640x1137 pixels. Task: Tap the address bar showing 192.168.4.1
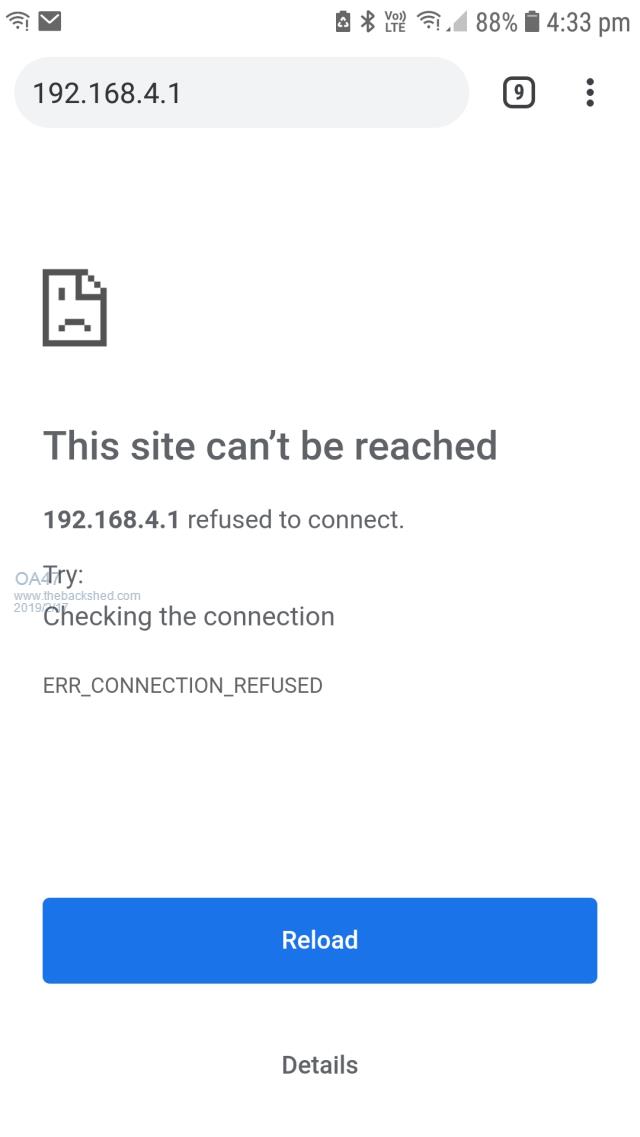coord(241,93)
